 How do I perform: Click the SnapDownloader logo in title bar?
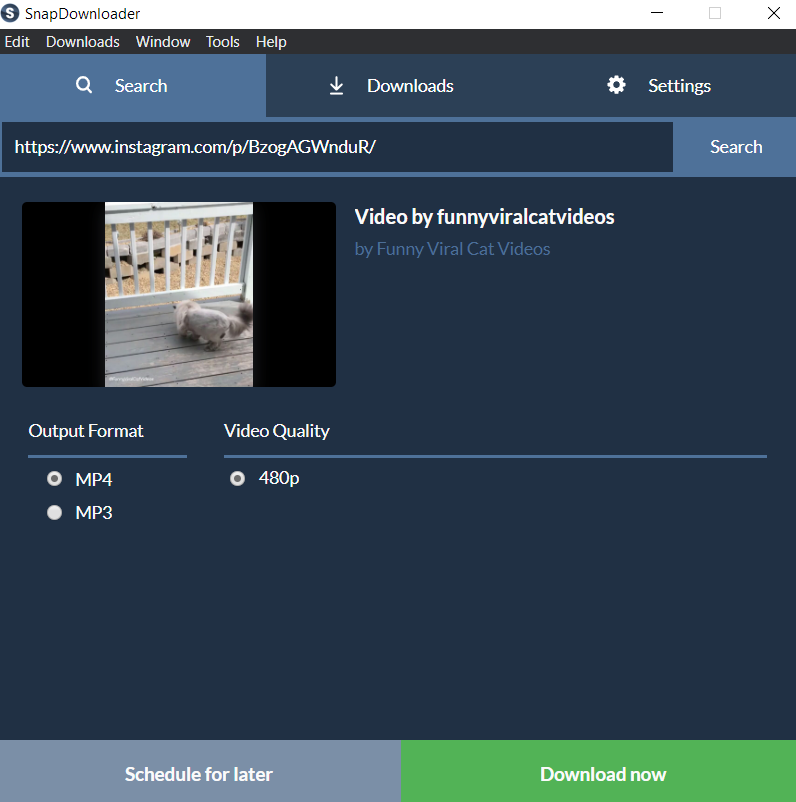[10, 13]
